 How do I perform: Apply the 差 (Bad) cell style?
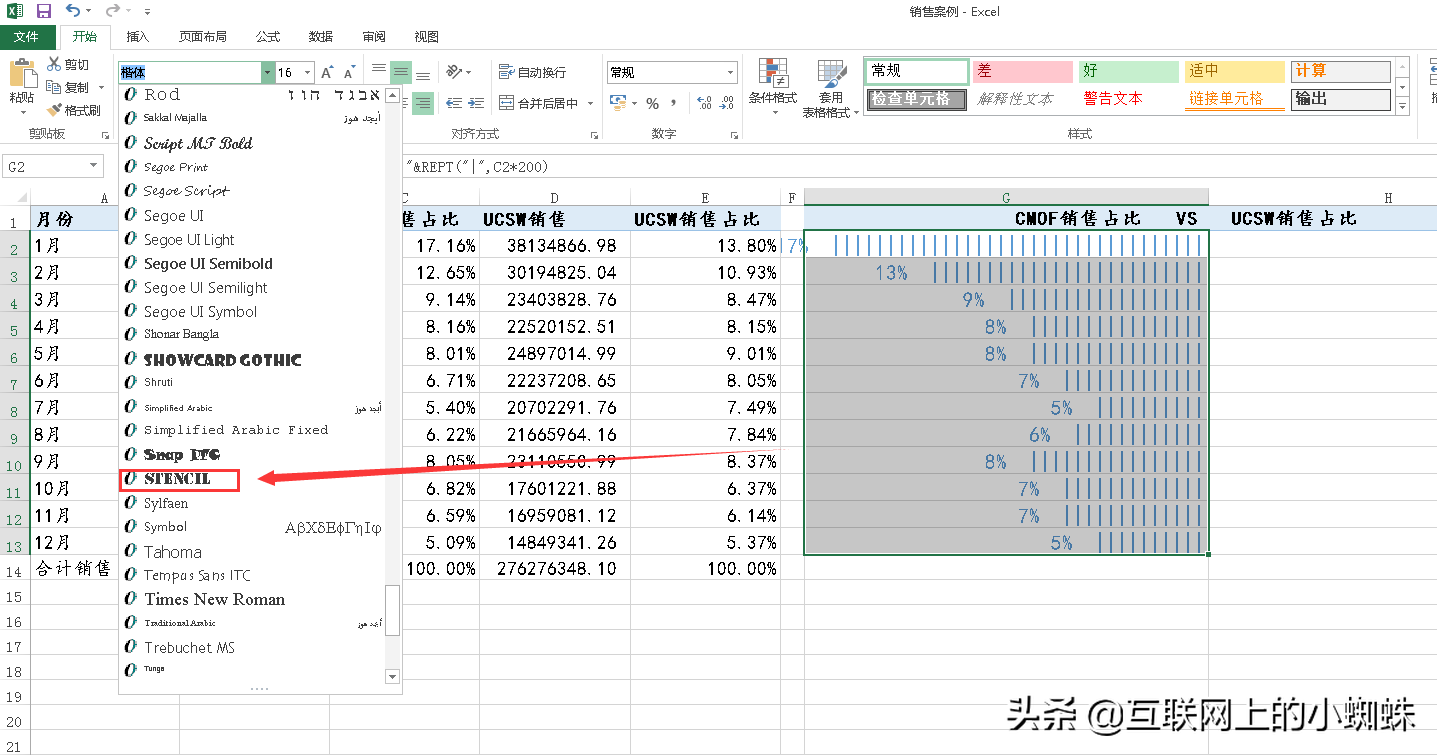(x=1022, y=71)
